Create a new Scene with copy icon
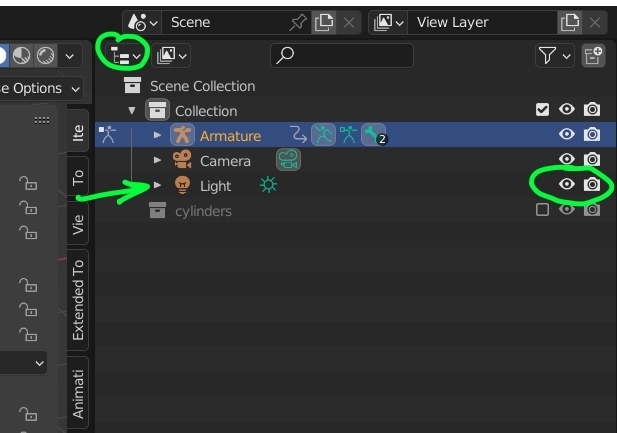The height and width of the screenshot is (433, 617). tap(323, 22)
